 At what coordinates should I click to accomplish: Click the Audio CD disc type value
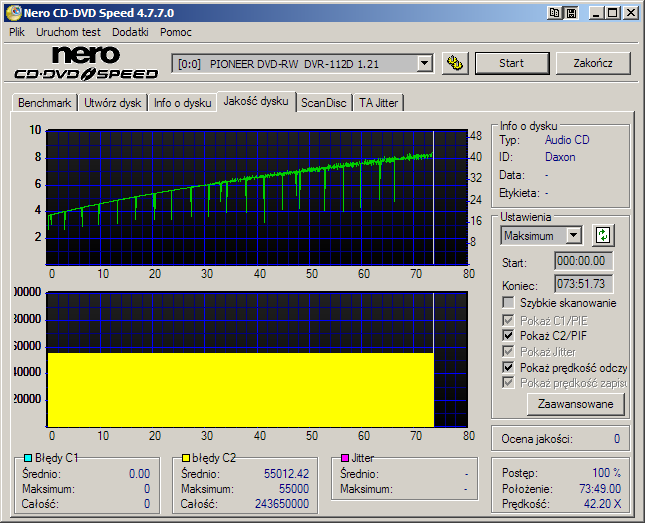pos(567,140)
